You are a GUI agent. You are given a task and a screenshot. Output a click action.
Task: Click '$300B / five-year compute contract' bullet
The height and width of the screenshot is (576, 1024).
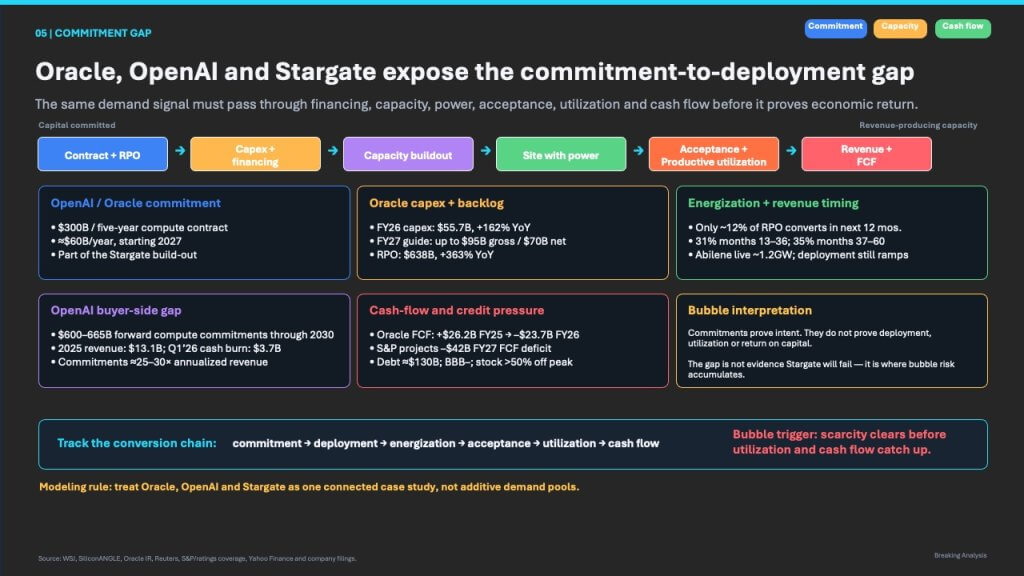[140, 227]
